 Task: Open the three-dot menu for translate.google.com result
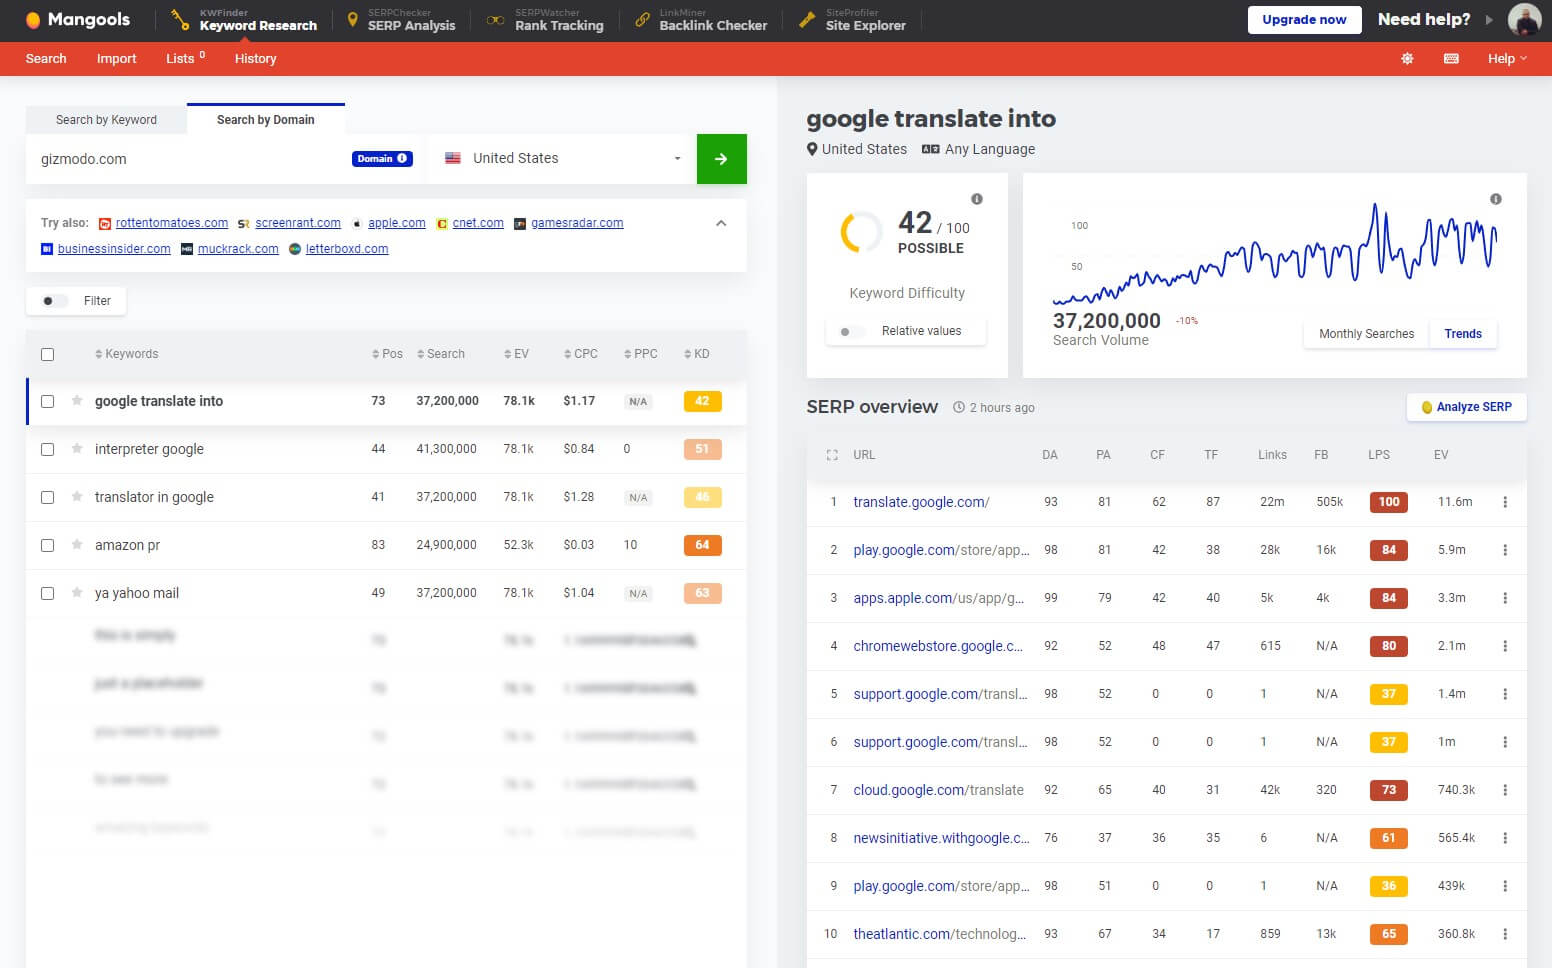[x=1506, y=502]
